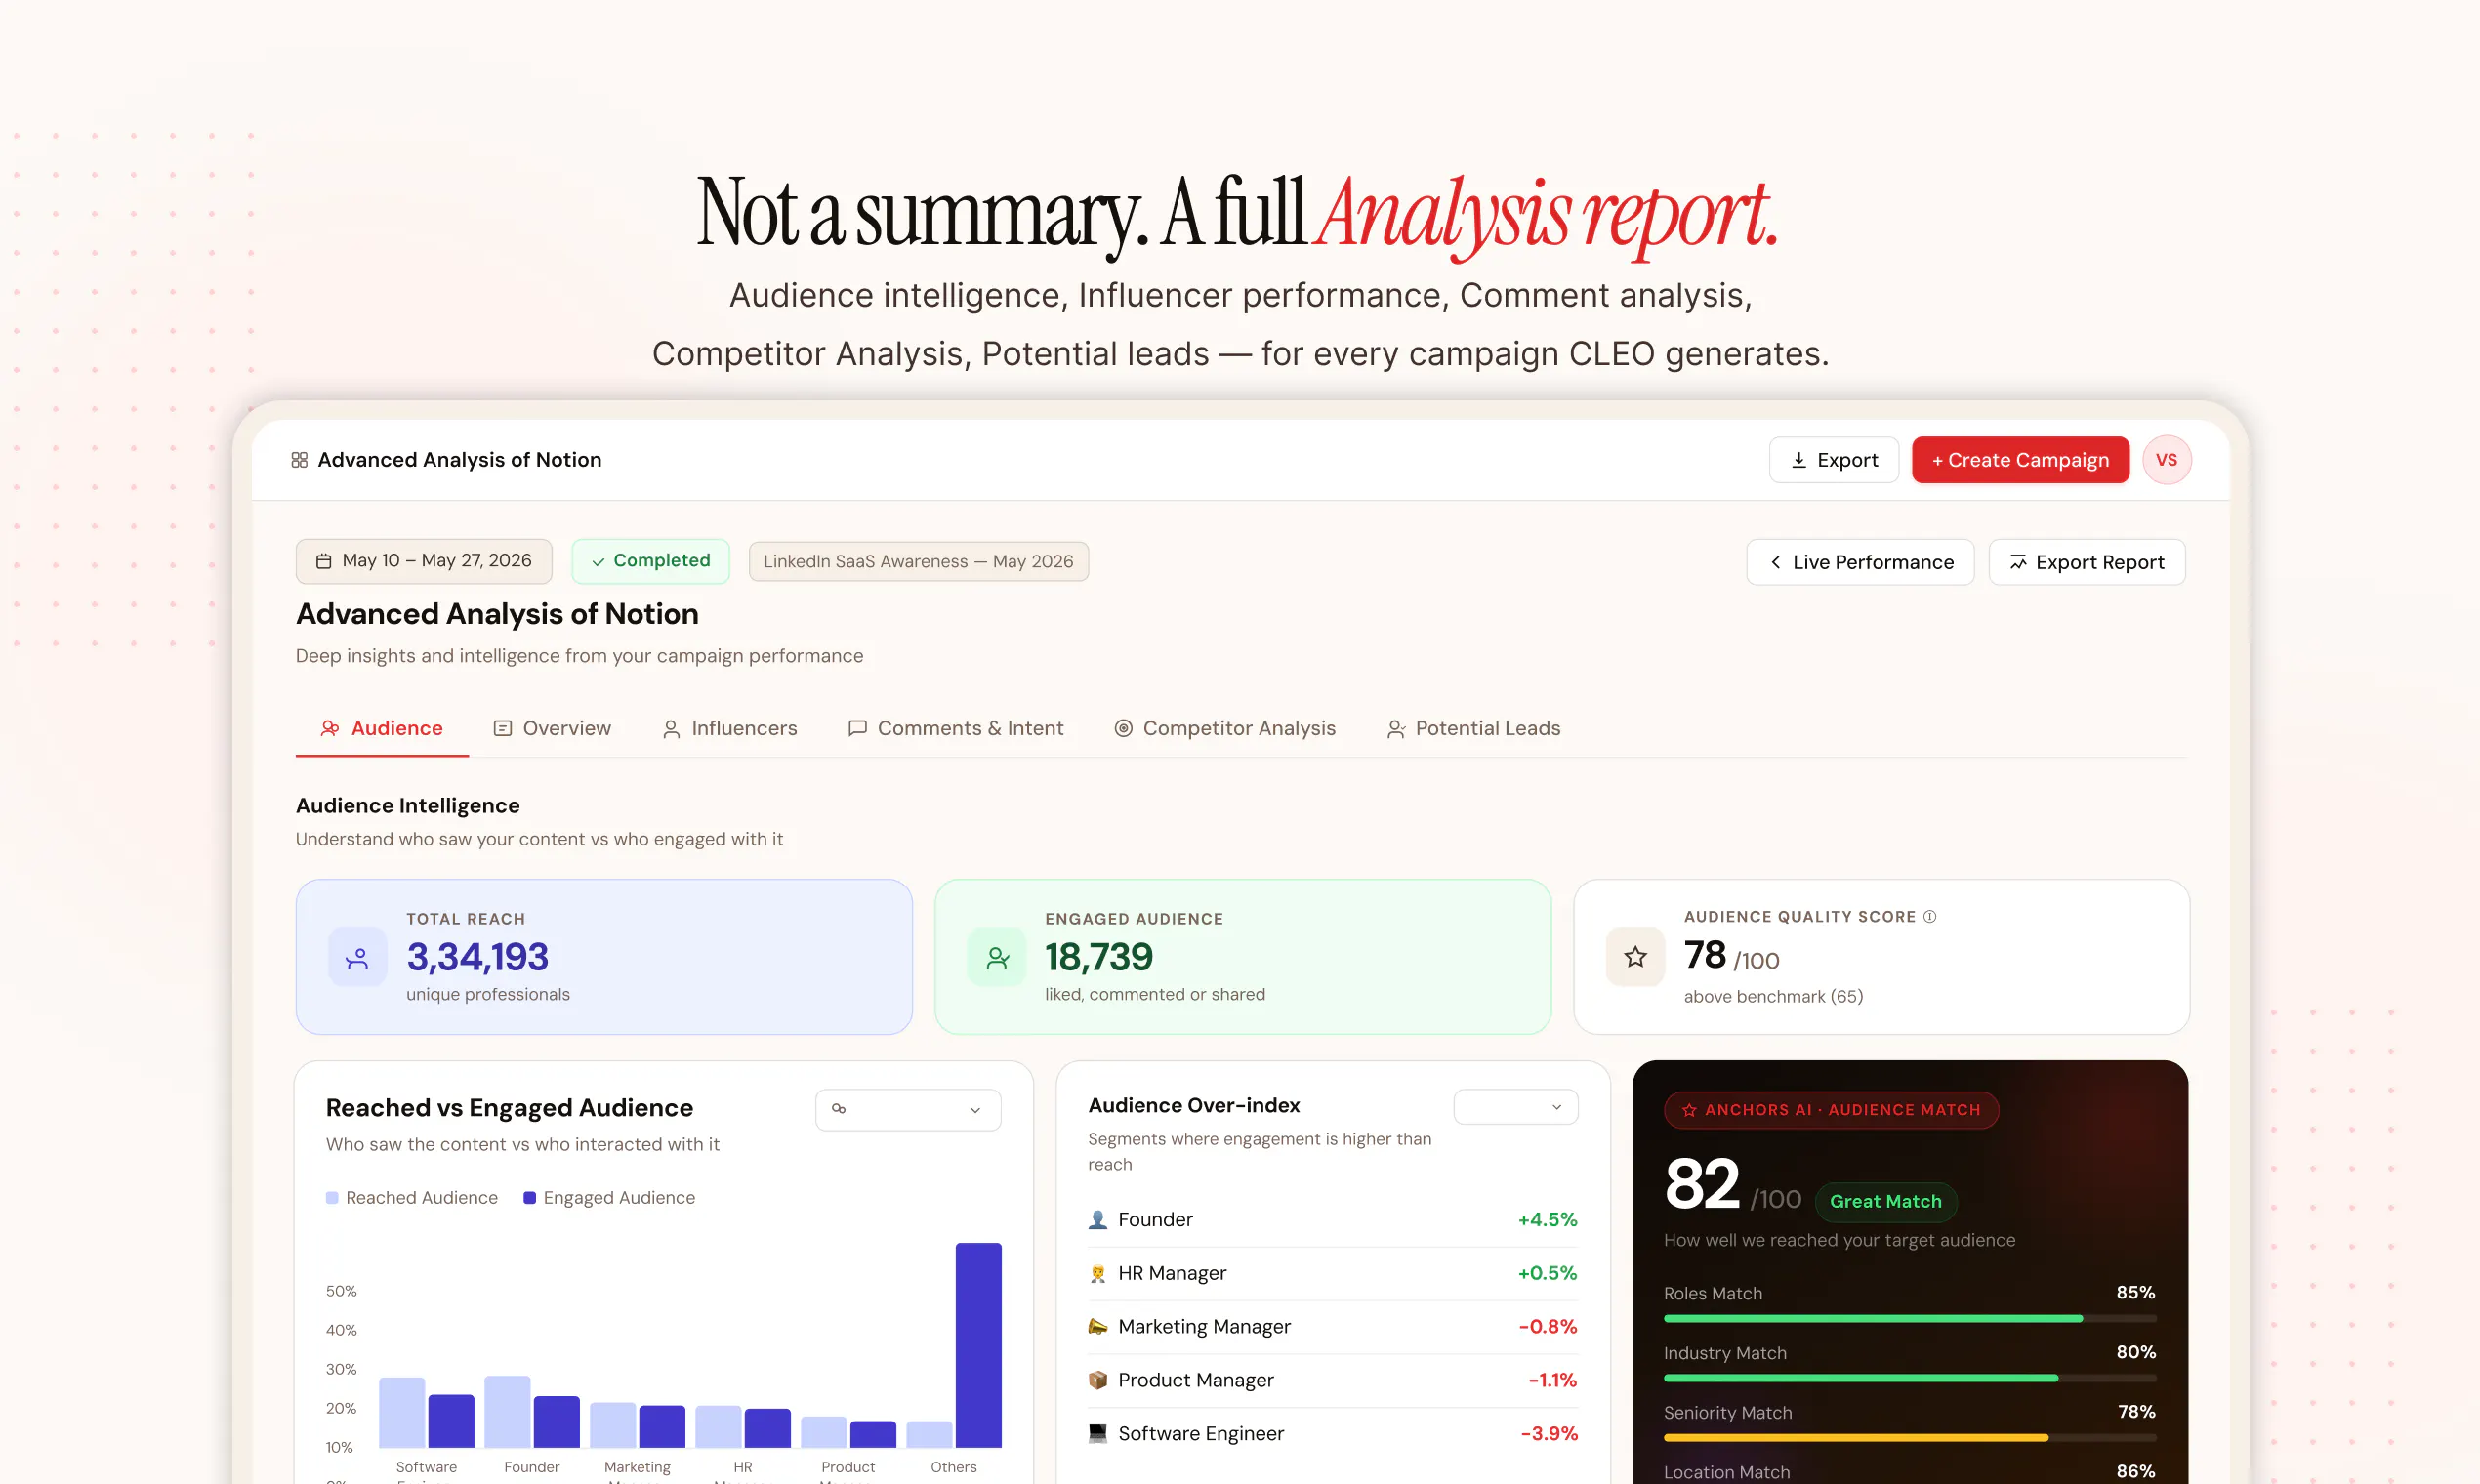Click the Engaged Audience user icon
The height and width of the screenshot is (1484, 2480).
(997, 958)
